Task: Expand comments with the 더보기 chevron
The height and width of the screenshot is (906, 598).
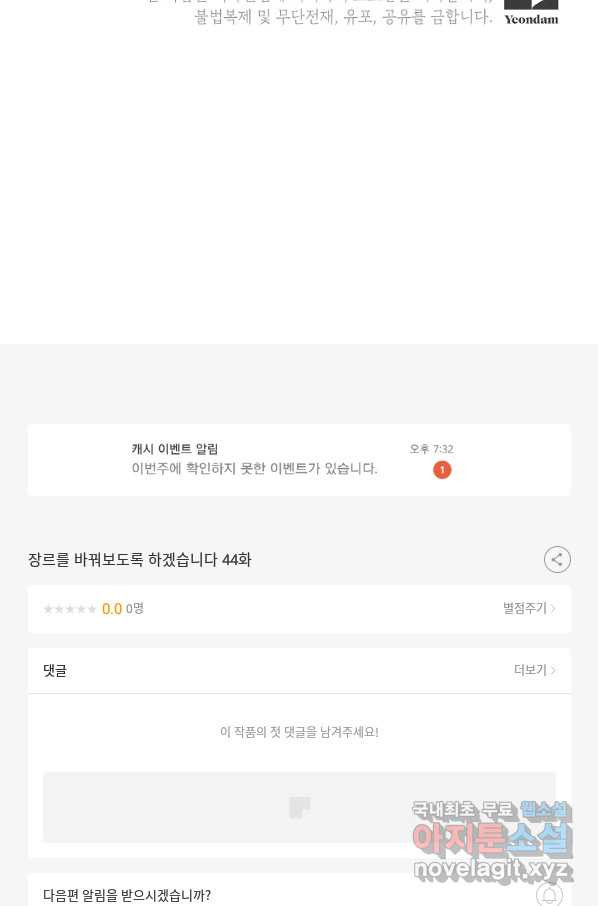Action: pos(553,670)
